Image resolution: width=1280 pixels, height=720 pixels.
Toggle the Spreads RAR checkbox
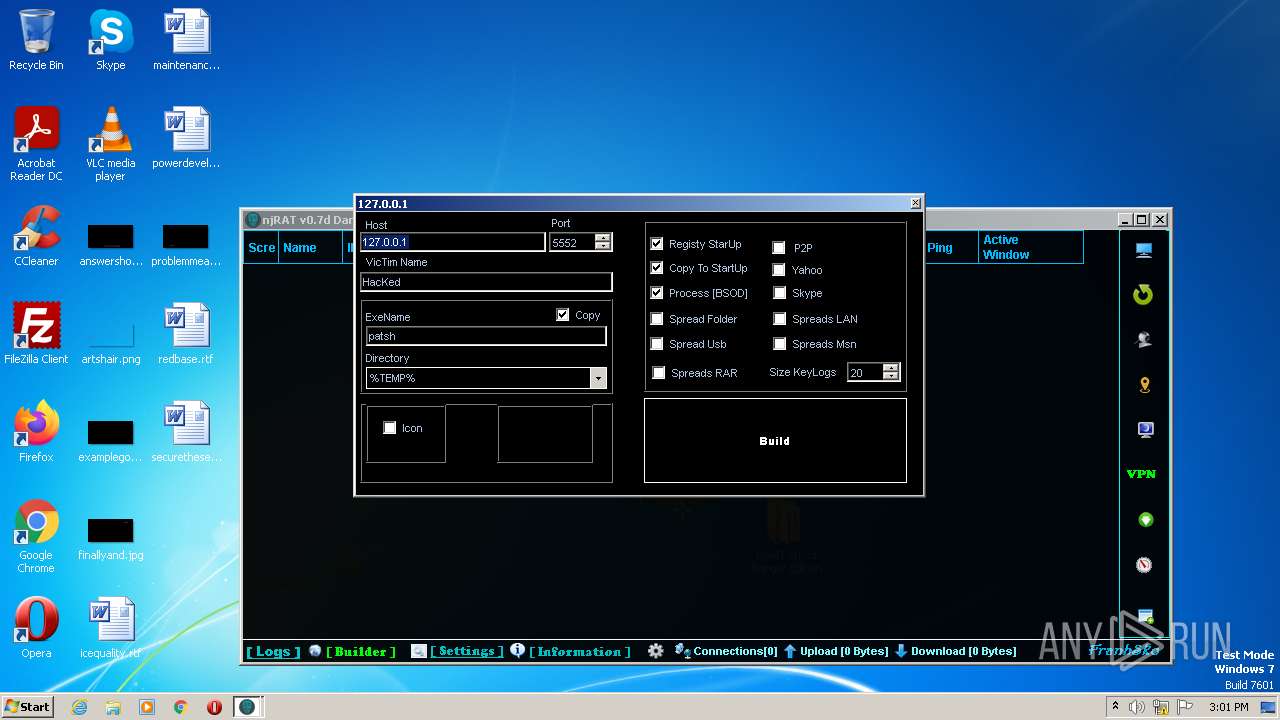point(659,373)
